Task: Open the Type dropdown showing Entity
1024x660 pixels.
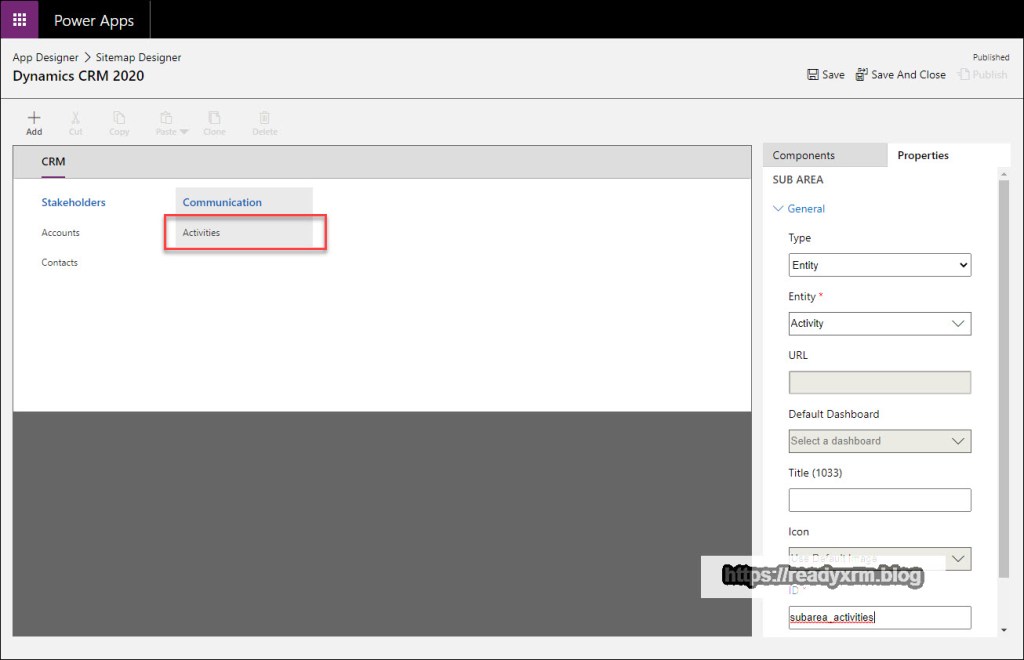Action: point(879,265)
